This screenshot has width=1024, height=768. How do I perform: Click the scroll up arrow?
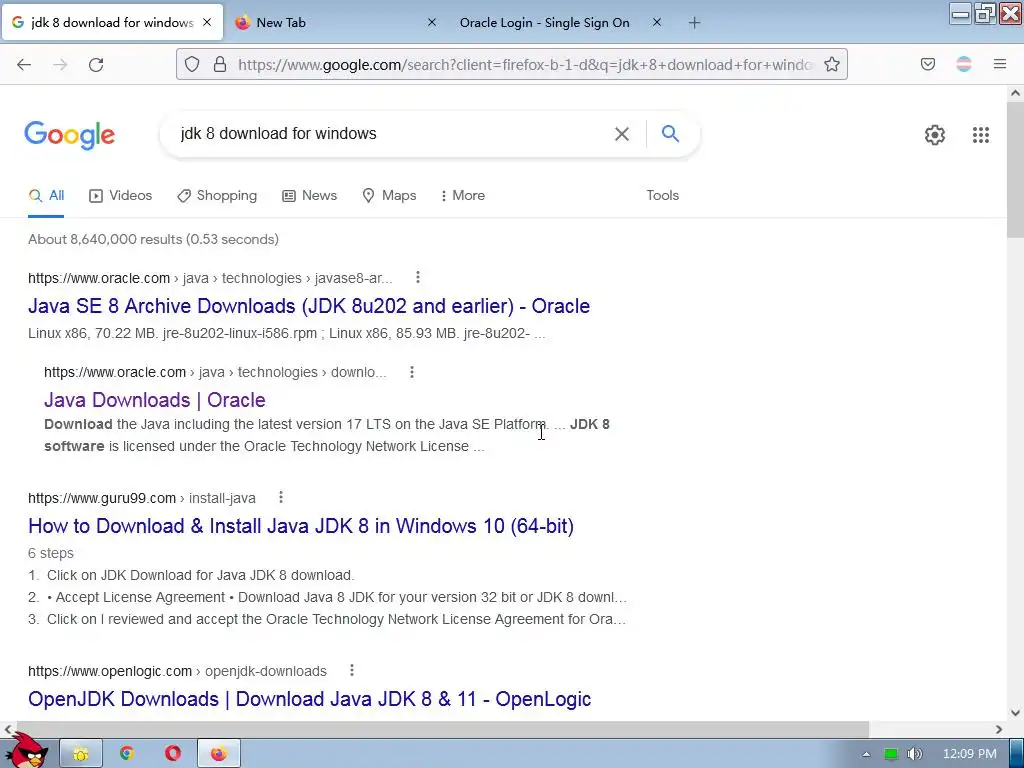[x=1015, y=93]
